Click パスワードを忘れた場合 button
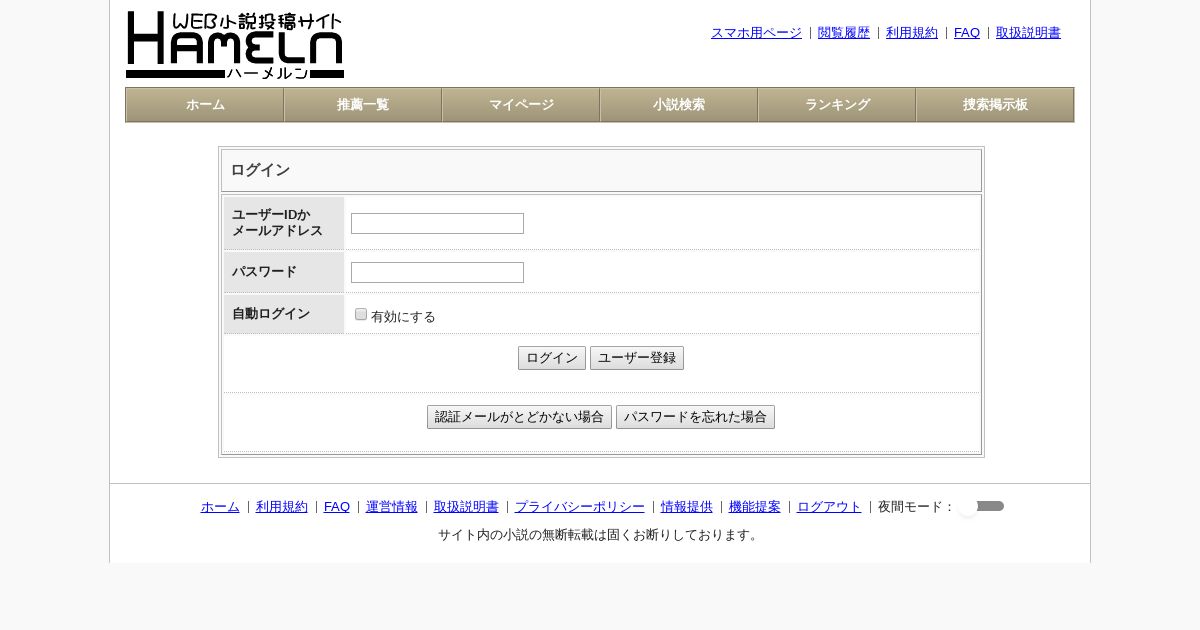This screenshot has height=630, width=1200. (695, 417)
